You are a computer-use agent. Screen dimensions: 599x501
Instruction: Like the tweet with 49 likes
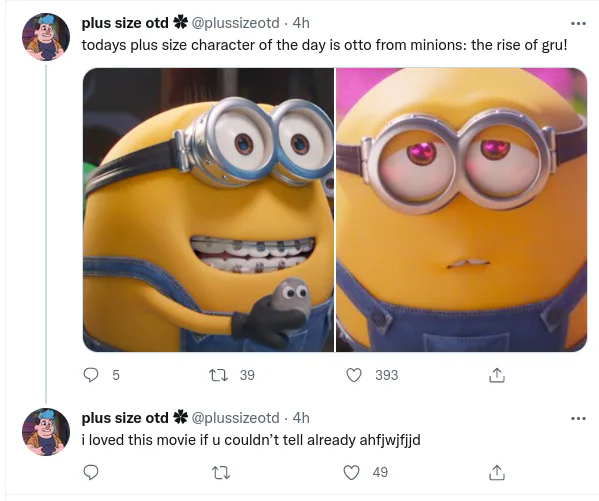click(x=351, y=472)
